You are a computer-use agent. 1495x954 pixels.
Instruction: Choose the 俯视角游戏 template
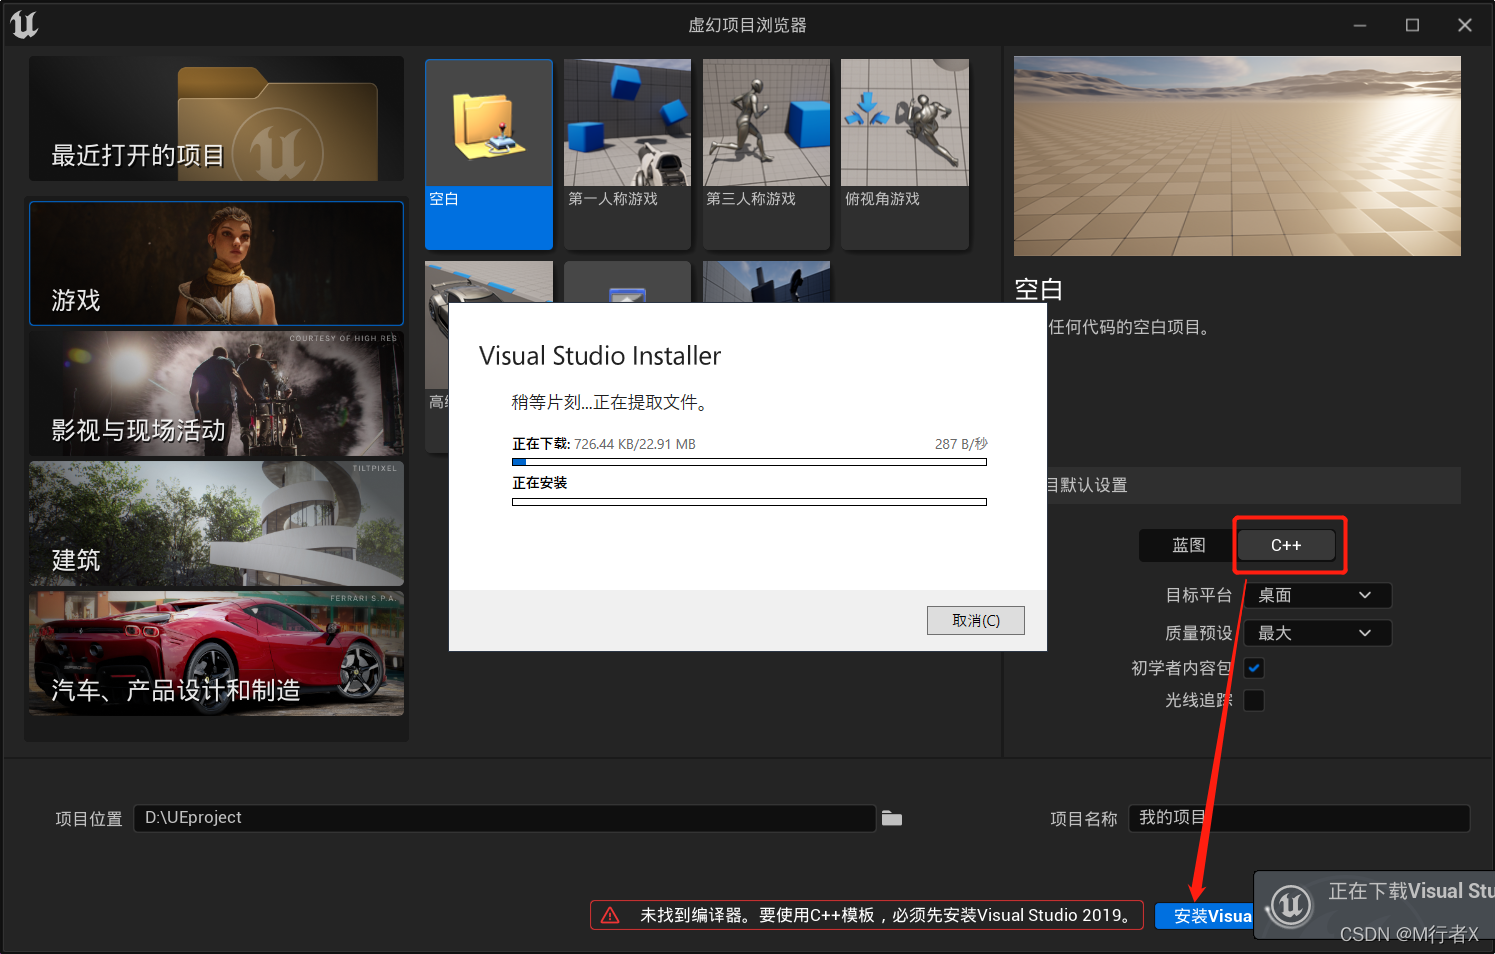point(905,154)
